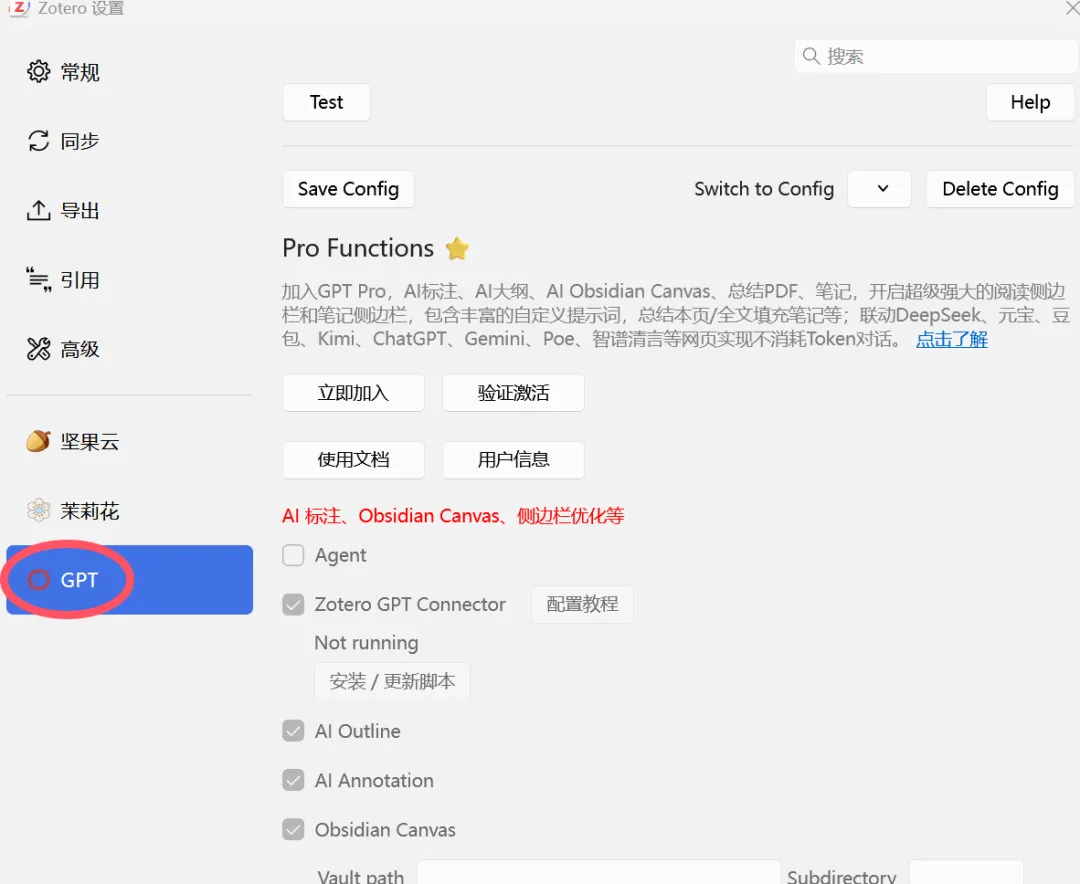
Task: Click Save Config
Action: 349,189
